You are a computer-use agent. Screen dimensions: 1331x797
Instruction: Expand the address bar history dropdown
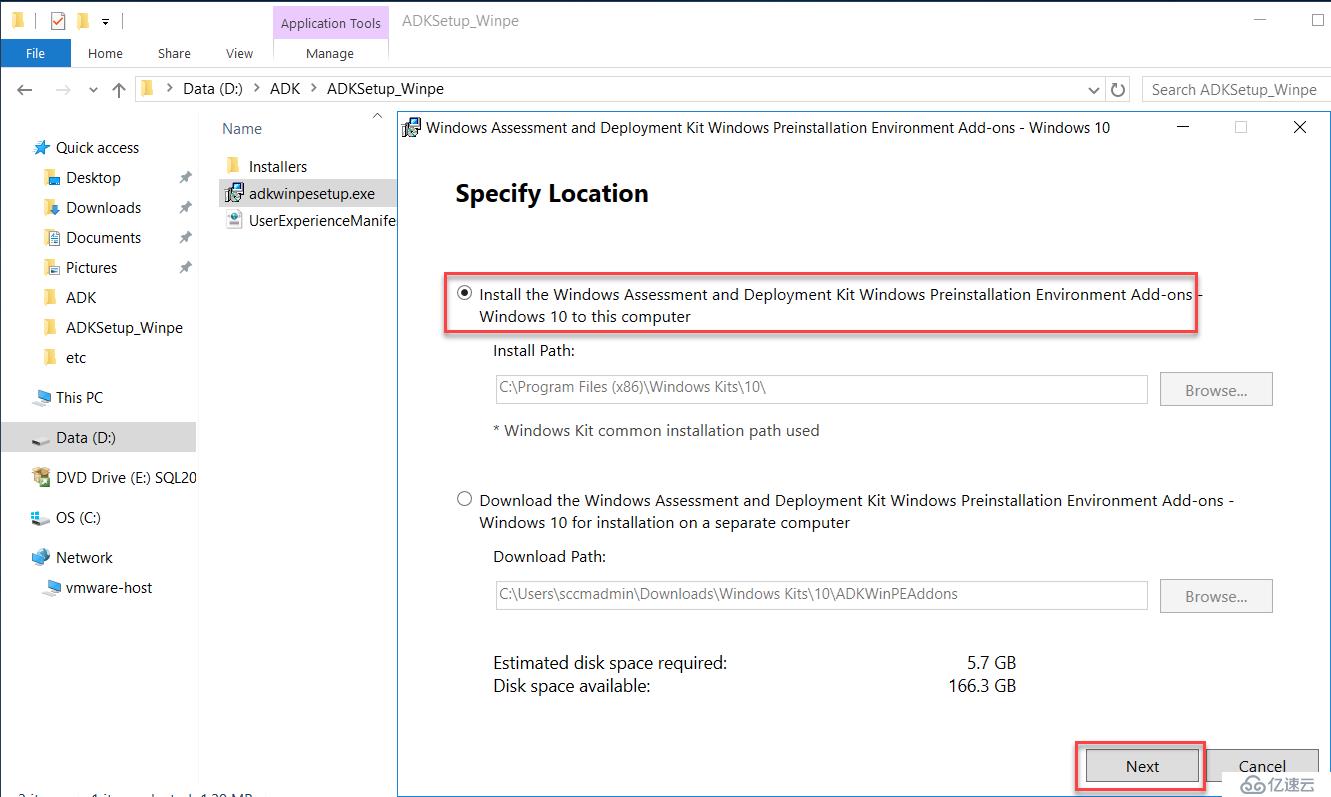pyautogui.click(x=1093, y=89)
